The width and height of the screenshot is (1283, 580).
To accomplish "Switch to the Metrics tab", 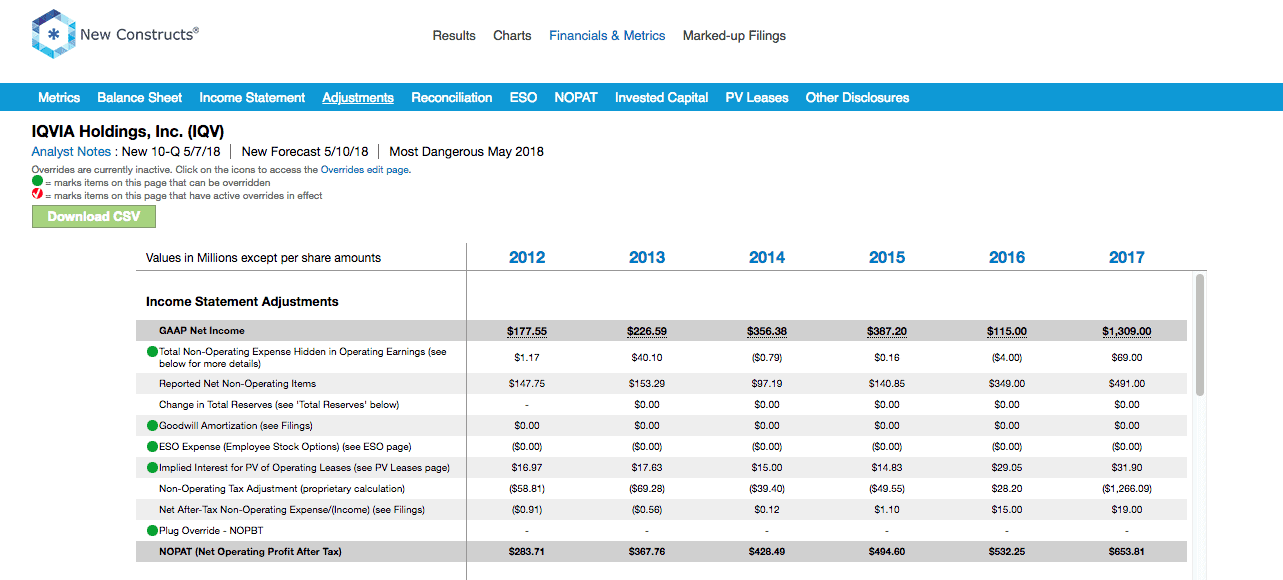I will point(59,97).
